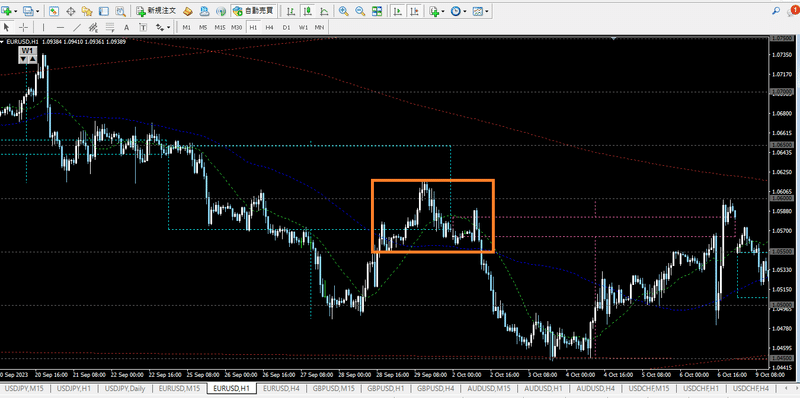Expand the indicators list dropdown
This screenshot has height=398, width=800.
coord(443,11)
